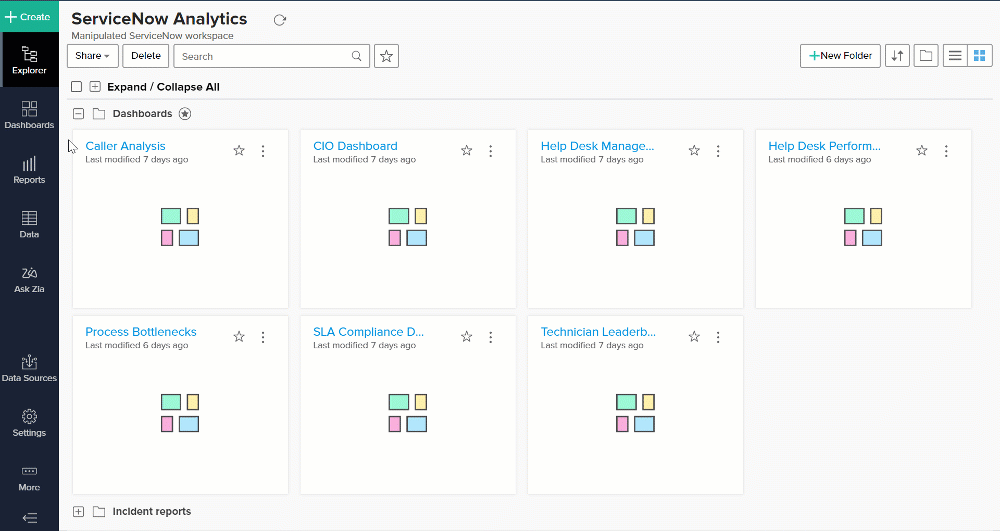Open Ask Zia assistant
Image resolution: width=1000 pixels, height=531 pixels.
pos(29,279)
